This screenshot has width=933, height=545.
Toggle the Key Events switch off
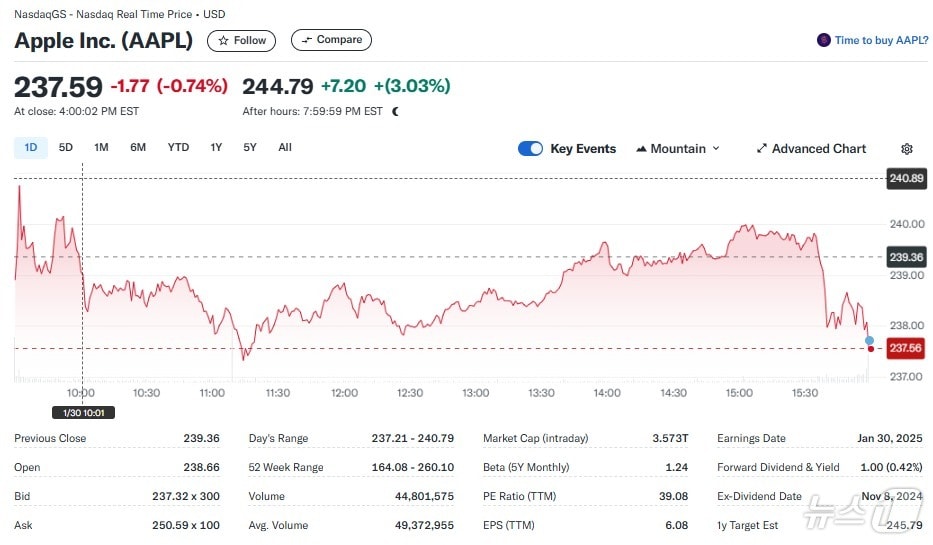(x=530, y=149)
